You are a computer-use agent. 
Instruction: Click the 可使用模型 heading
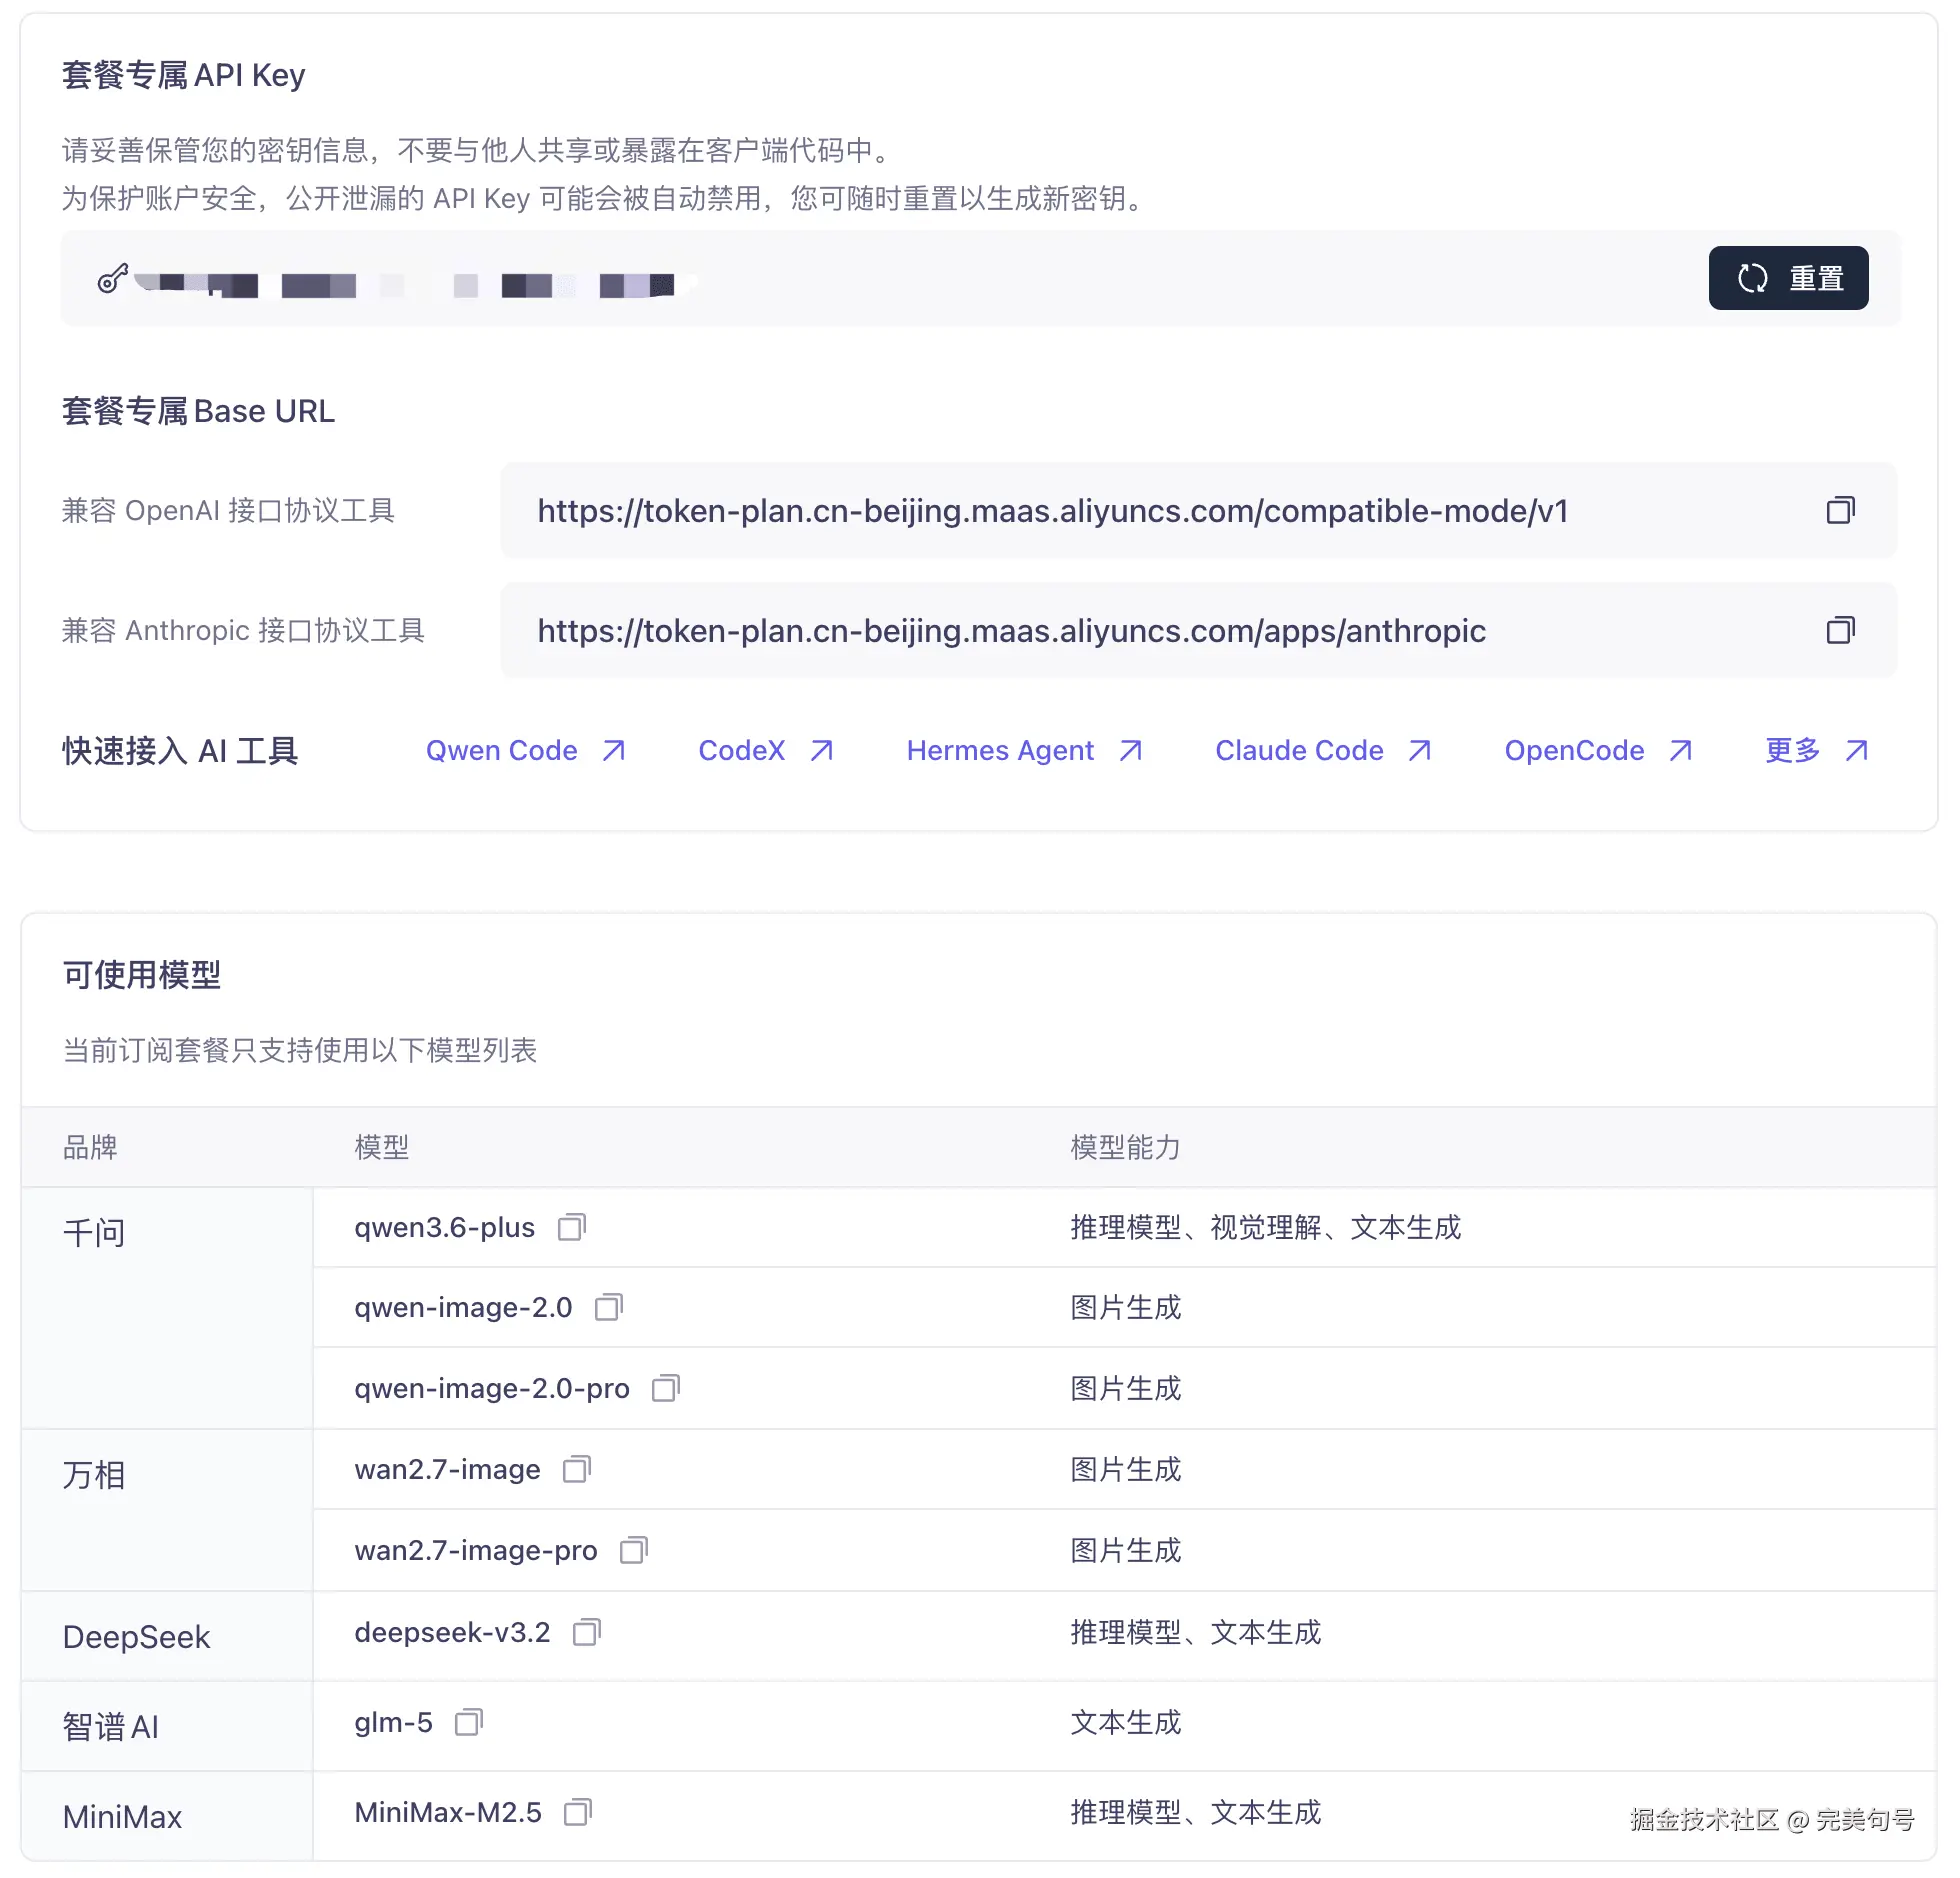click(x=142, y=974)
